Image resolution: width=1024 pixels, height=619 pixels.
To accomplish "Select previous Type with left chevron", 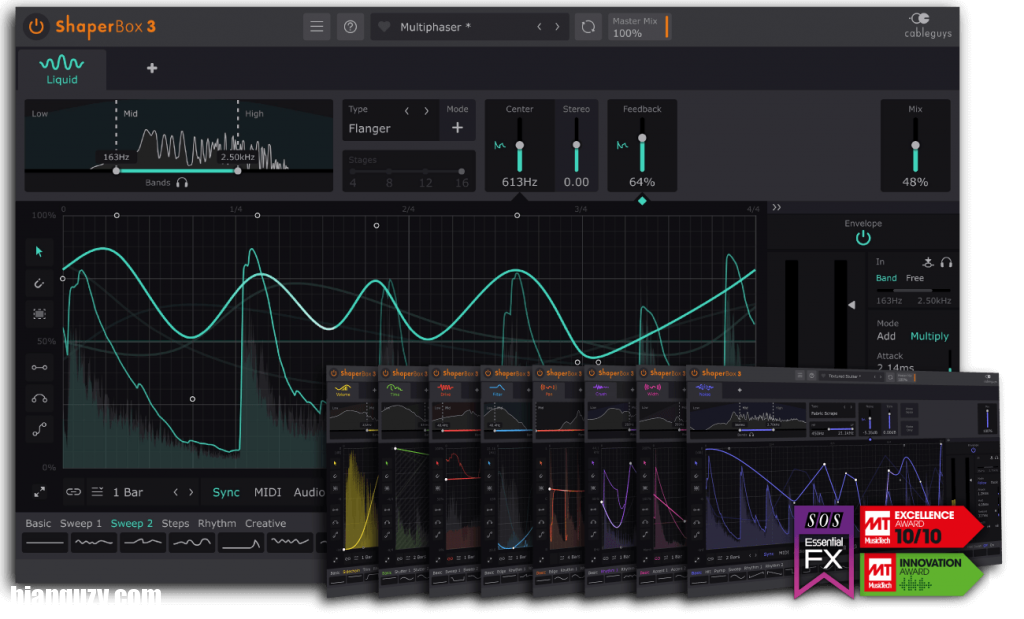I will click(407, 110).
